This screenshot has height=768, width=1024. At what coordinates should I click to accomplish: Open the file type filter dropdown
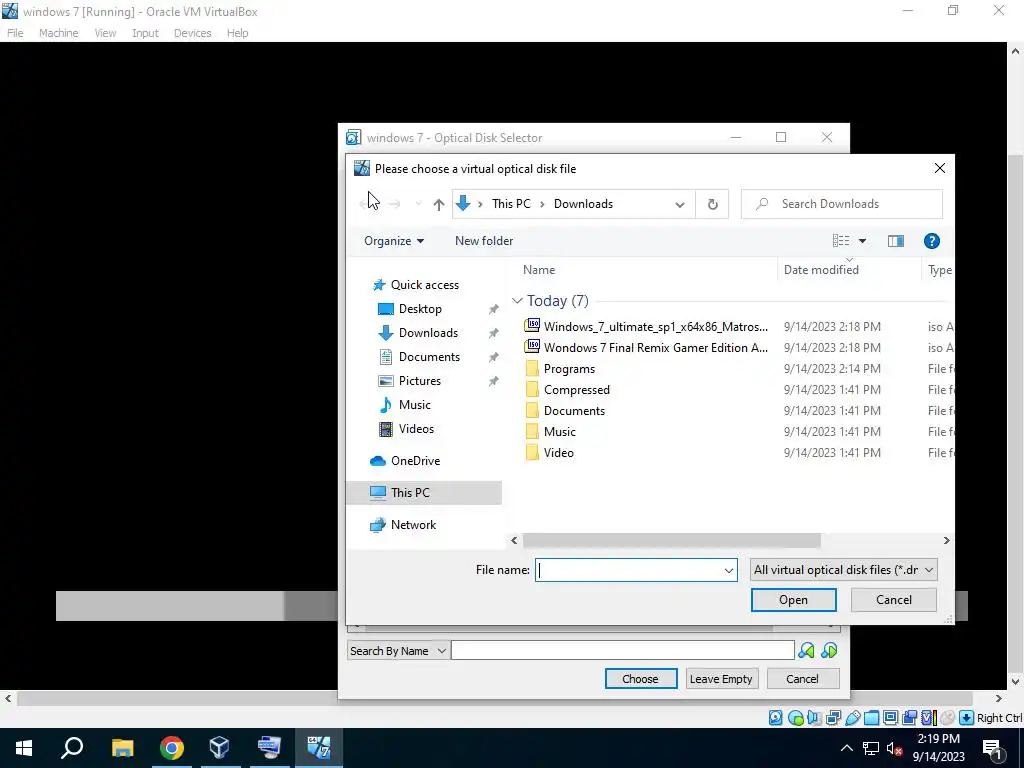844,570
